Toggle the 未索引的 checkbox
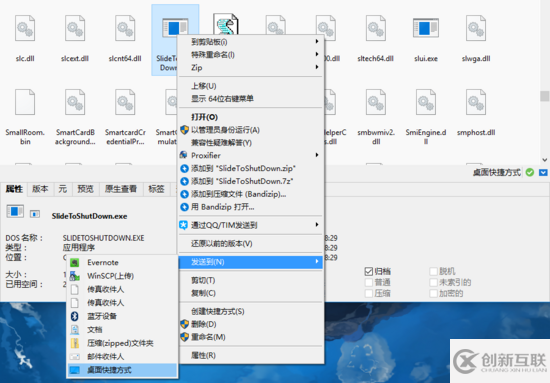Viewport: 550px width, 383px height. tap(434, 282)
